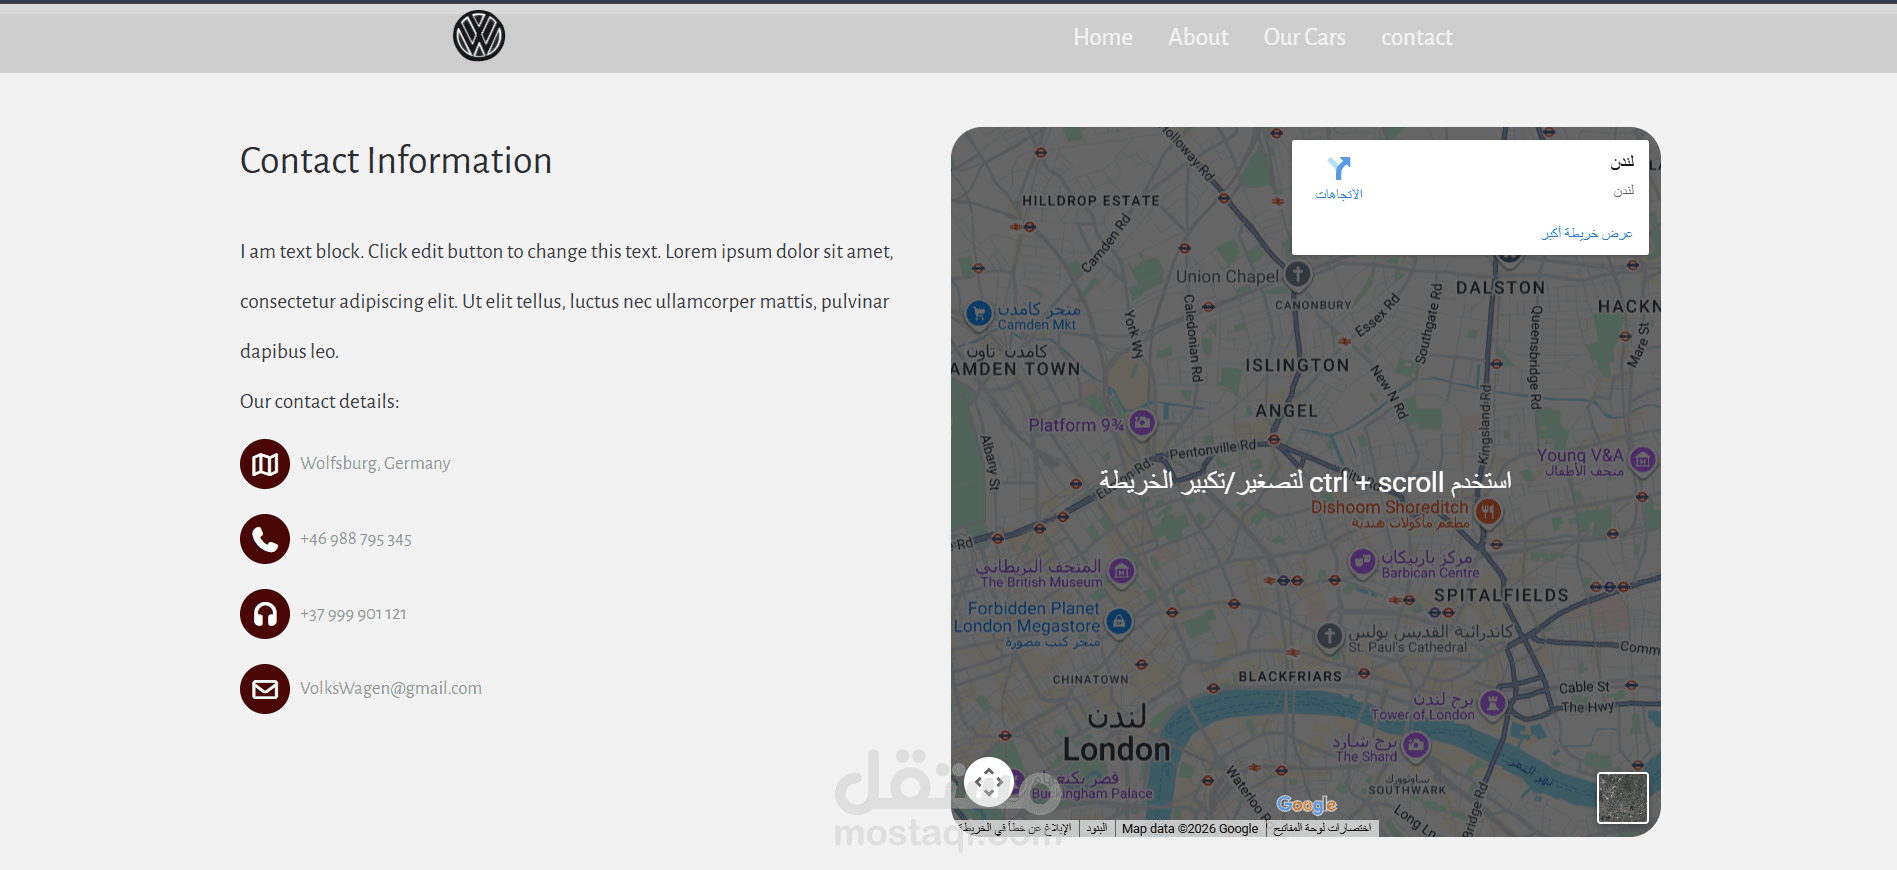1897x870 pixels.
Task: Click the ISLINGTON district label on map
Action: pyautogui.click(x=1297, y=366)
